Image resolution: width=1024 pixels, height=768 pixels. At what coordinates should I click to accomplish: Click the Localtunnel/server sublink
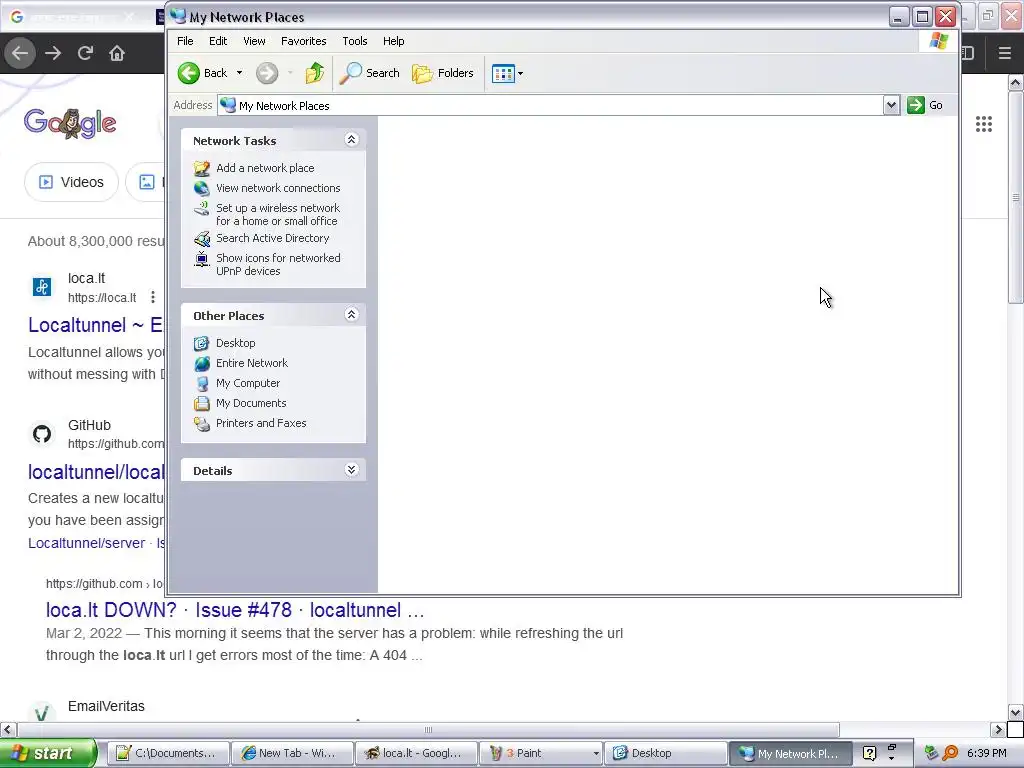[86, 543]
